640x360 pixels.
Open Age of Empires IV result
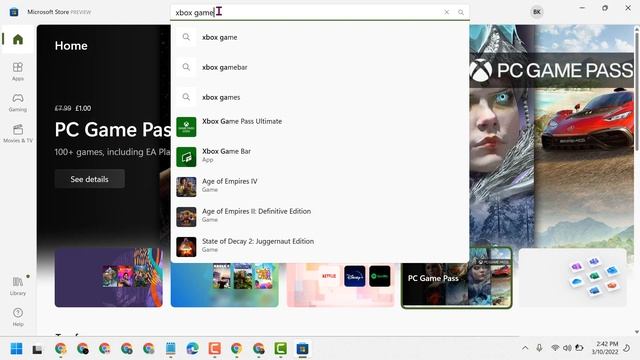point(320,187)
